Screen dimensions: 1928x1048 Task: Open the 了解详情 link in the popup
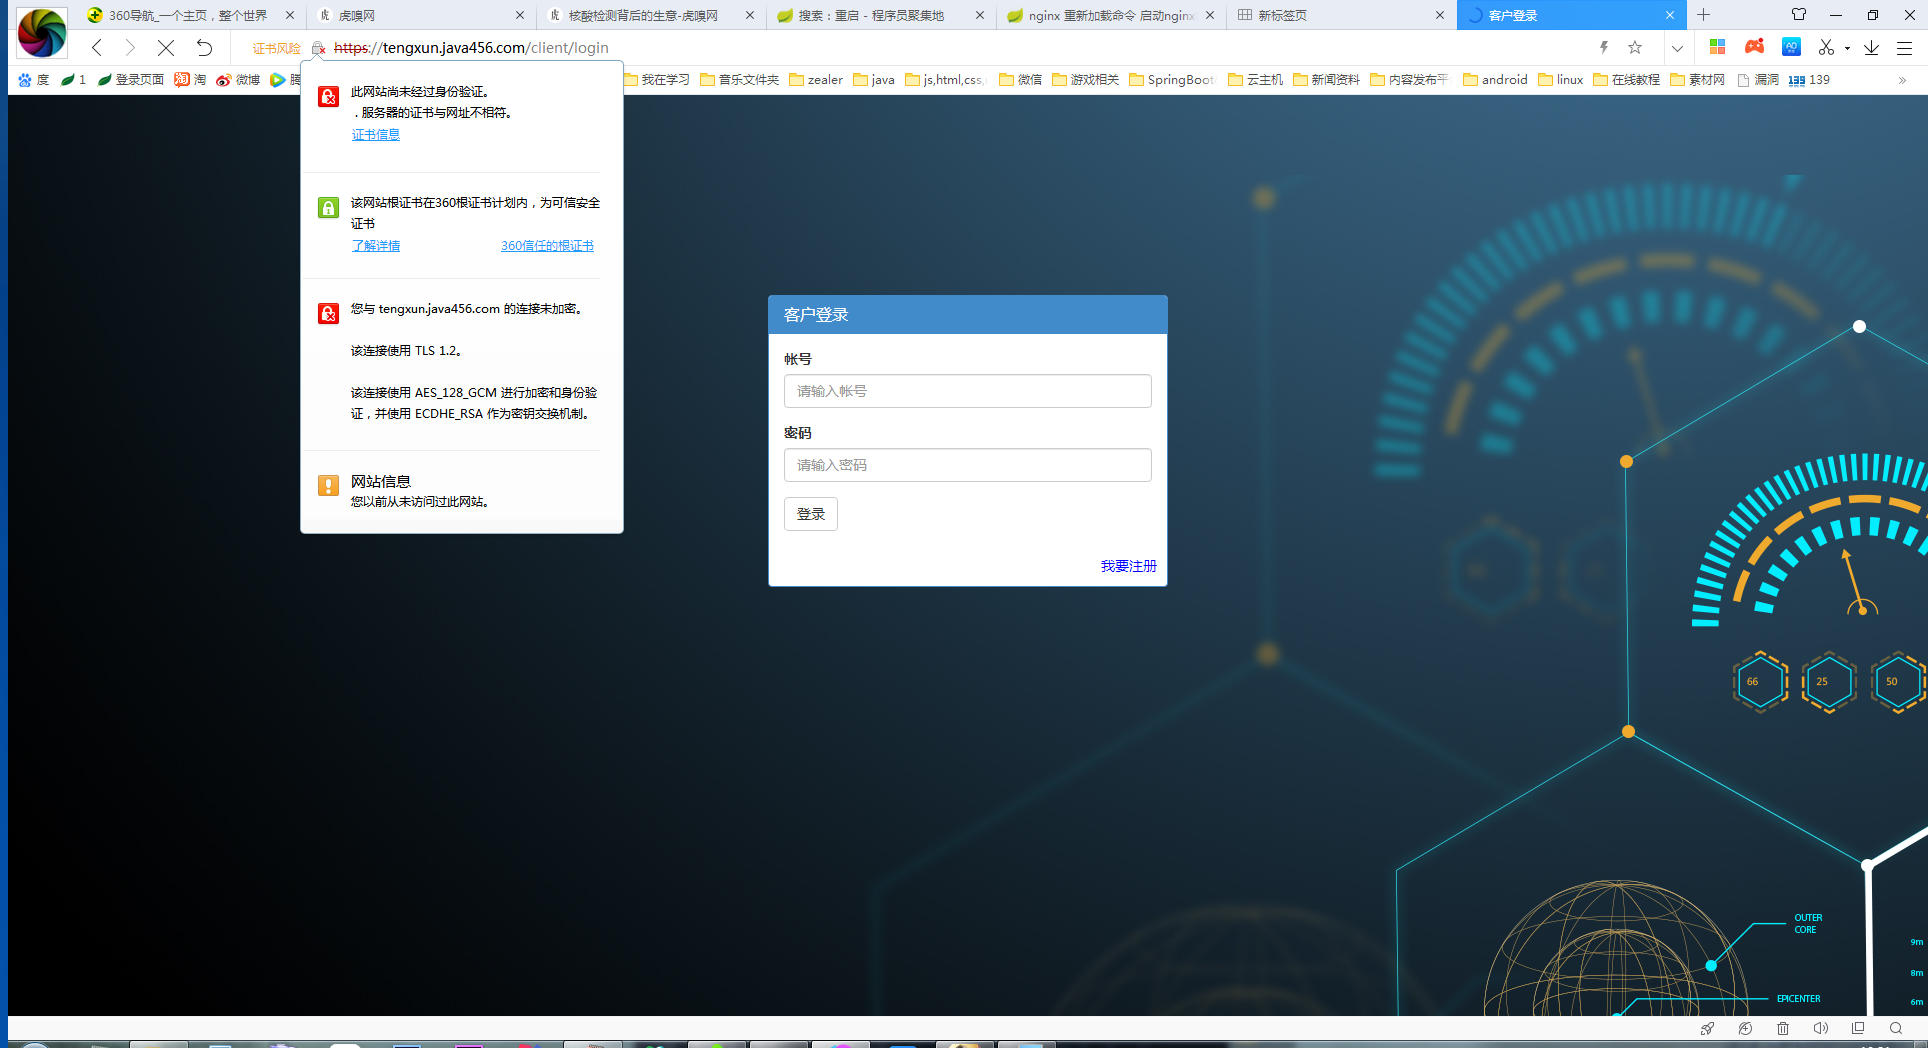point(375,246)
